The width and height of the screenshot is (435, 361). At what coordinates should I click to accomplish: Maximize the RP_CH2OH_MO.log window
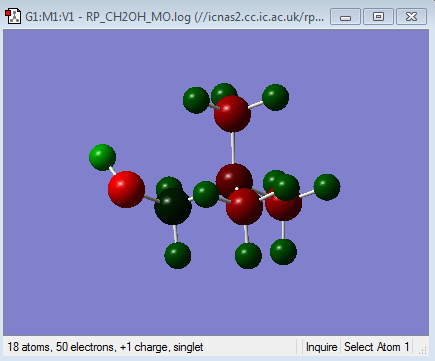[x=378, y=17]
